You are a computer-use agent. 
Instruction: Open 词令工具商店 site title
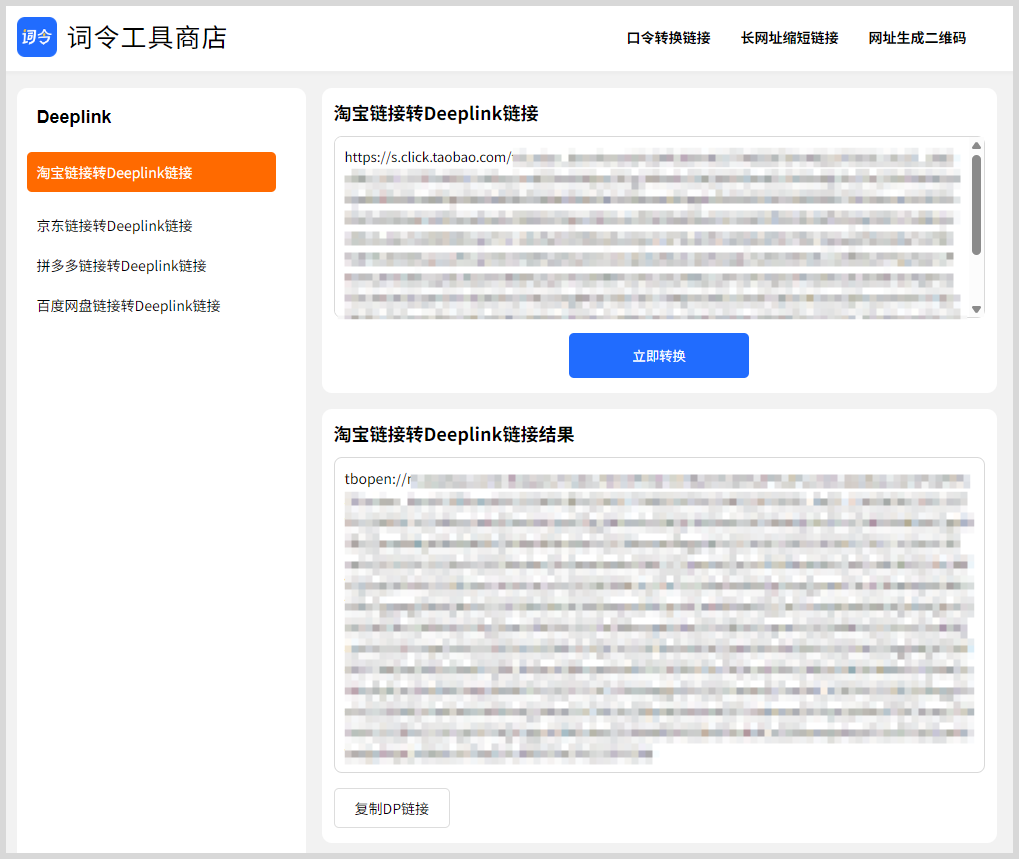[148, 38]
